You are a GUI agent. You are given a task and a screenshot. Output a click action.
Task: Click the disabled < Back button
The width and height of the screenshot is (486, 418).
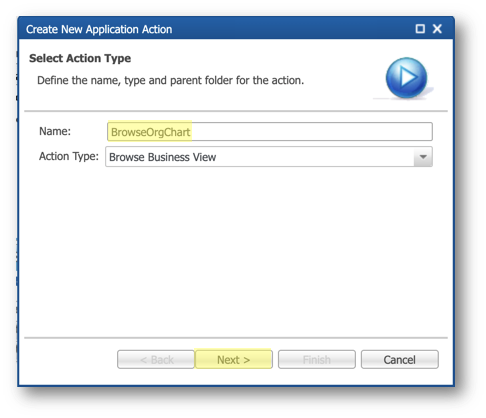pyautogui.click(x=156, y=359)
